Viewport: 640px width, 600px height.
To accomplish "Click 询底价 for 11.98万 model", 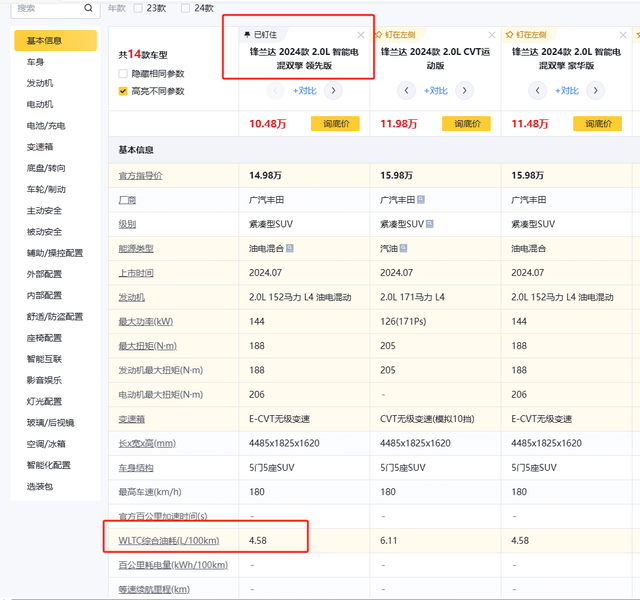I will click(x=466, y=124).
